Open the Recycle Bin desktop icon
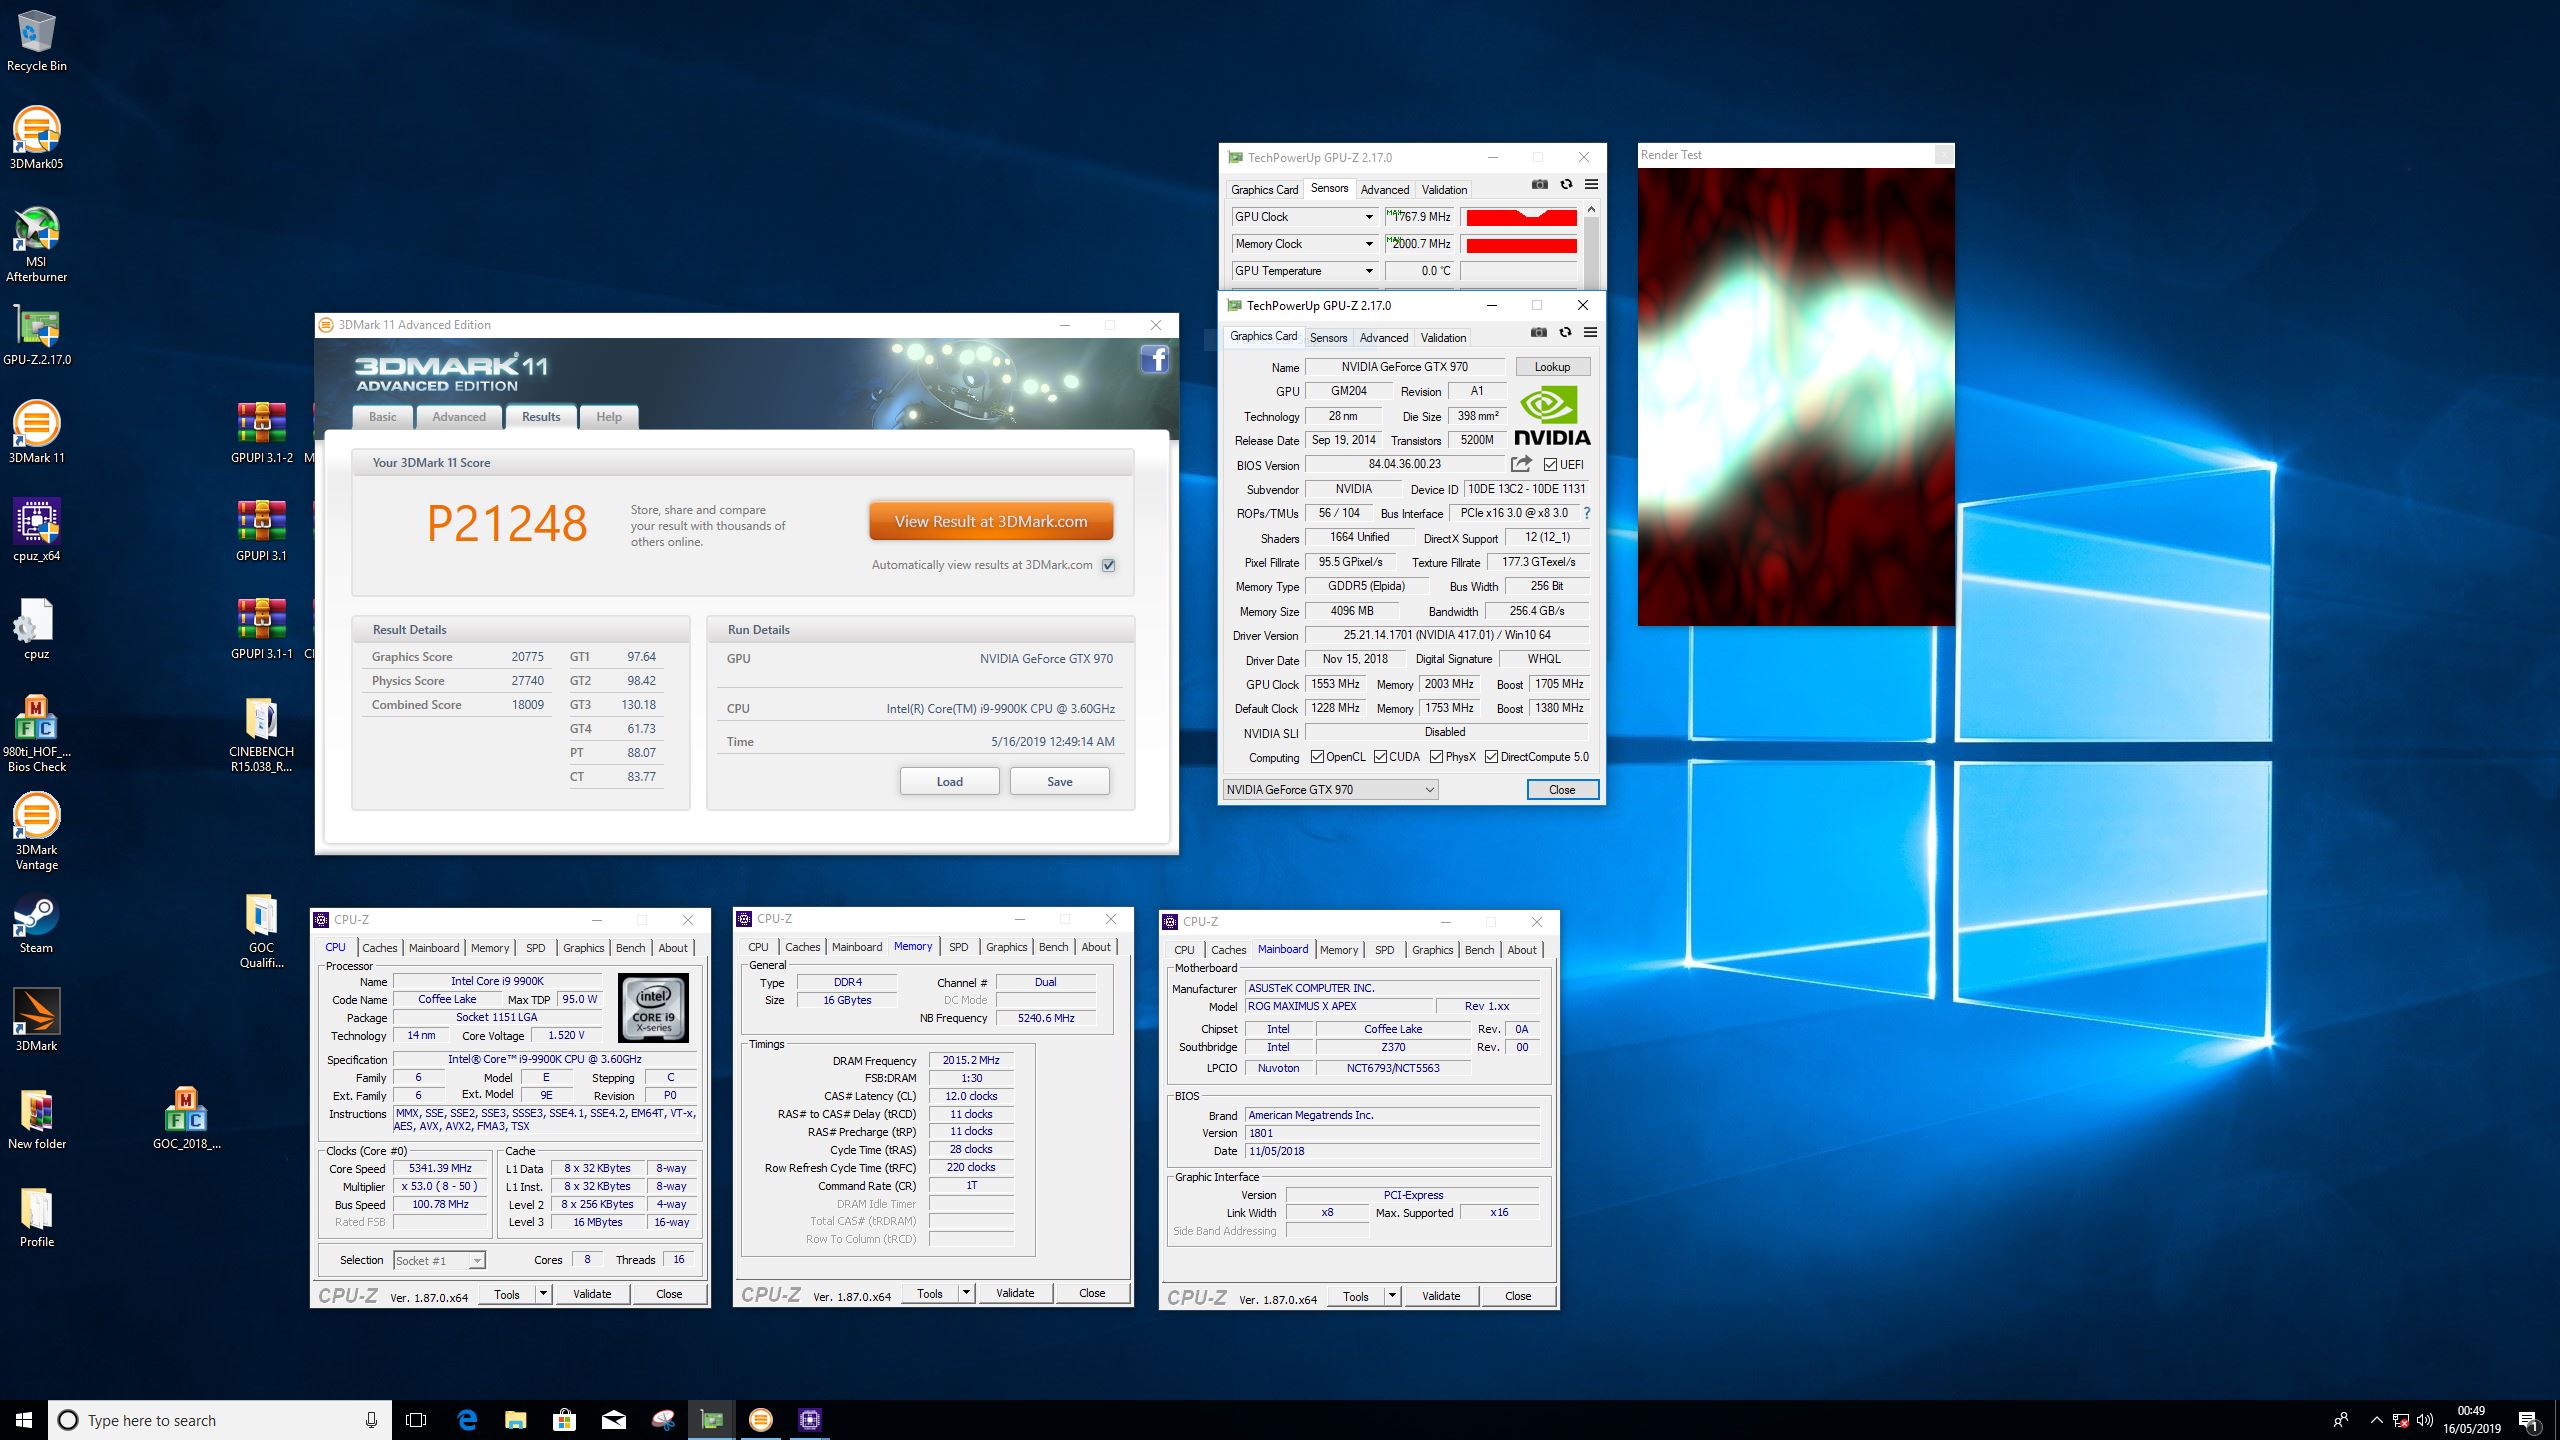2560x1440 pixels. tap(36, 40)
